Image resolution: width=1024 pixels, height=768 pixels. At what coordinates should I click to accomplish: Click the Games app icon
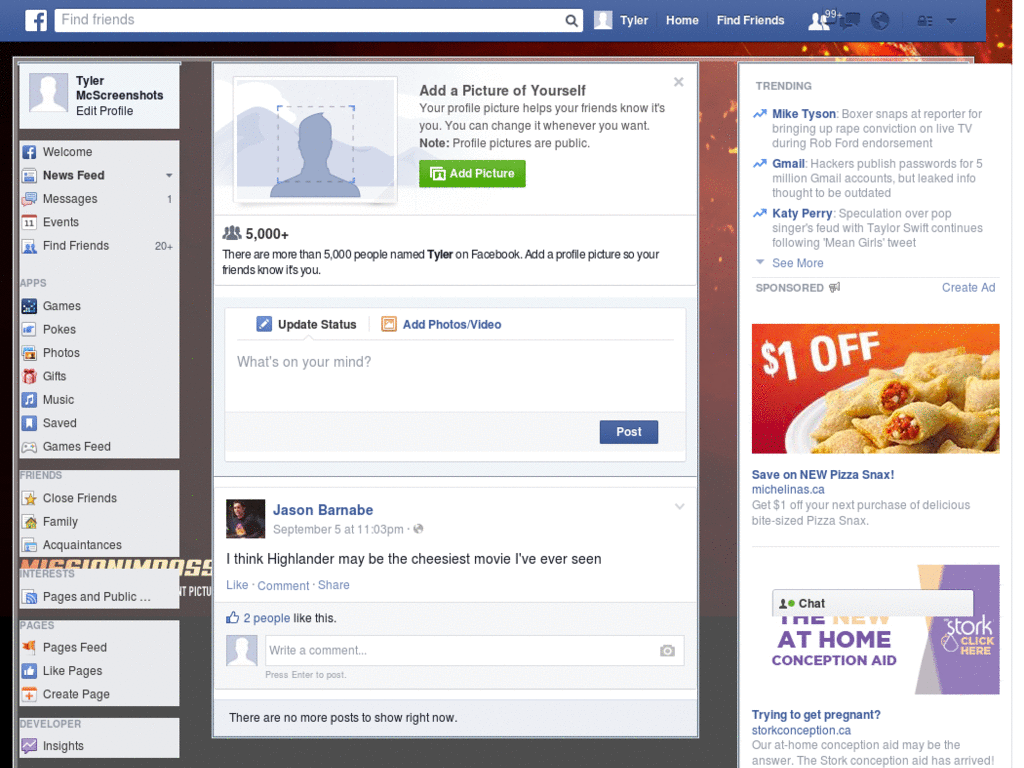coord(29,306)
